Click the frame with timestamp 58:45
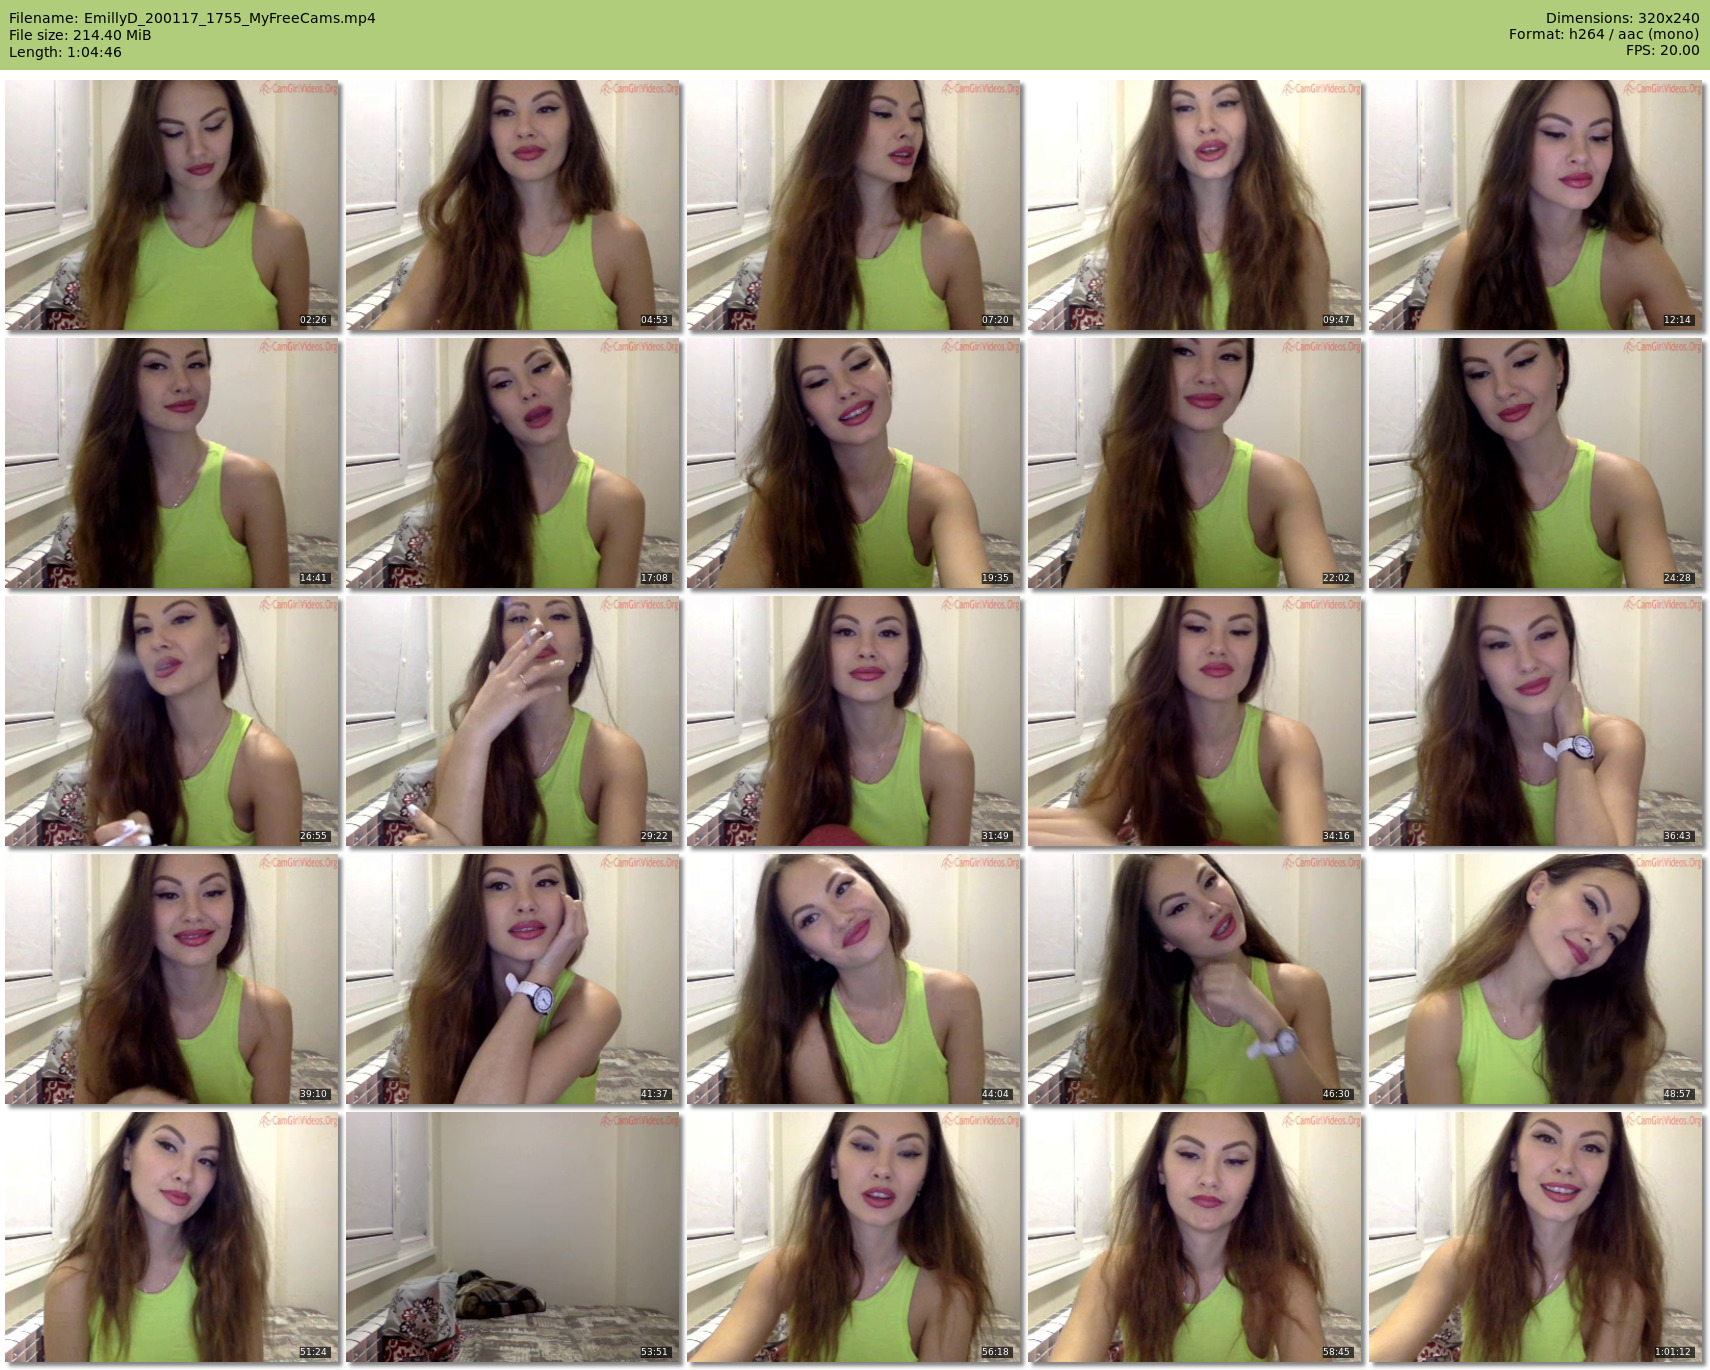 coord(1195,1237)
